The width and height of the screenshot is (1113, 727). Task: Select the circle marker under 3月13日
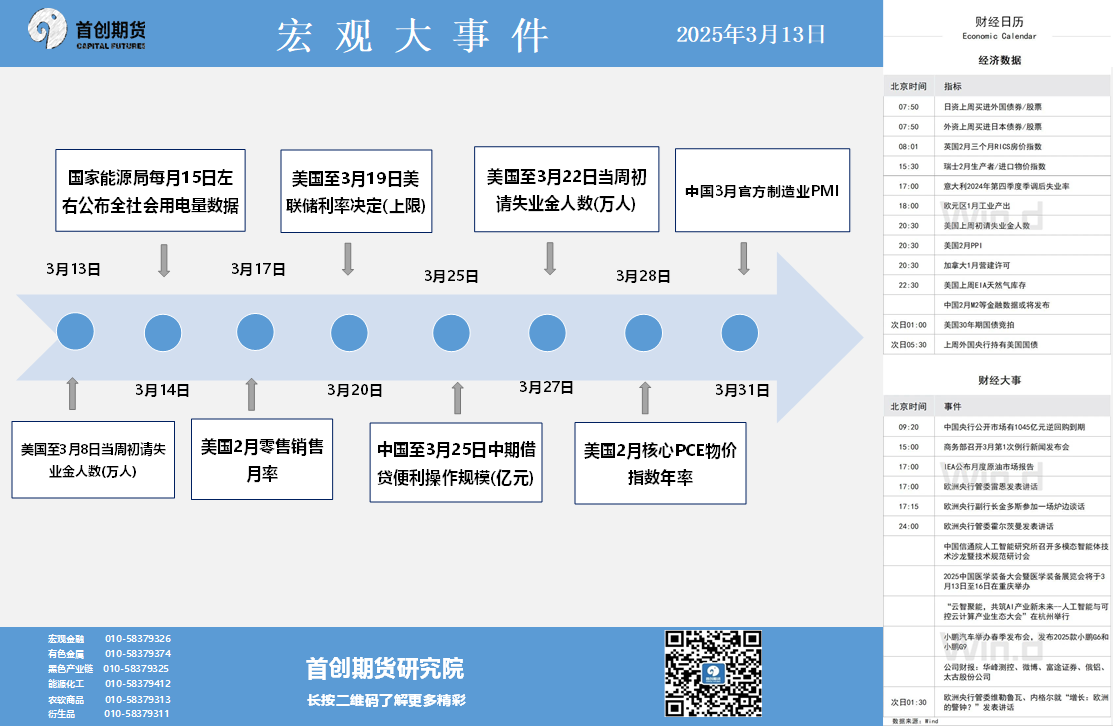click(75, 332)
